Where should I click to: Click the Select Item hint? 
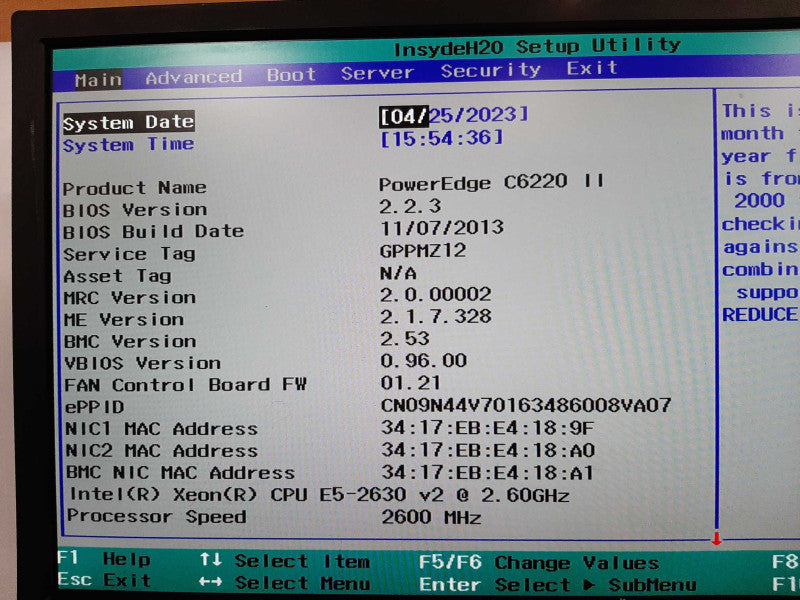coord(285,561)
